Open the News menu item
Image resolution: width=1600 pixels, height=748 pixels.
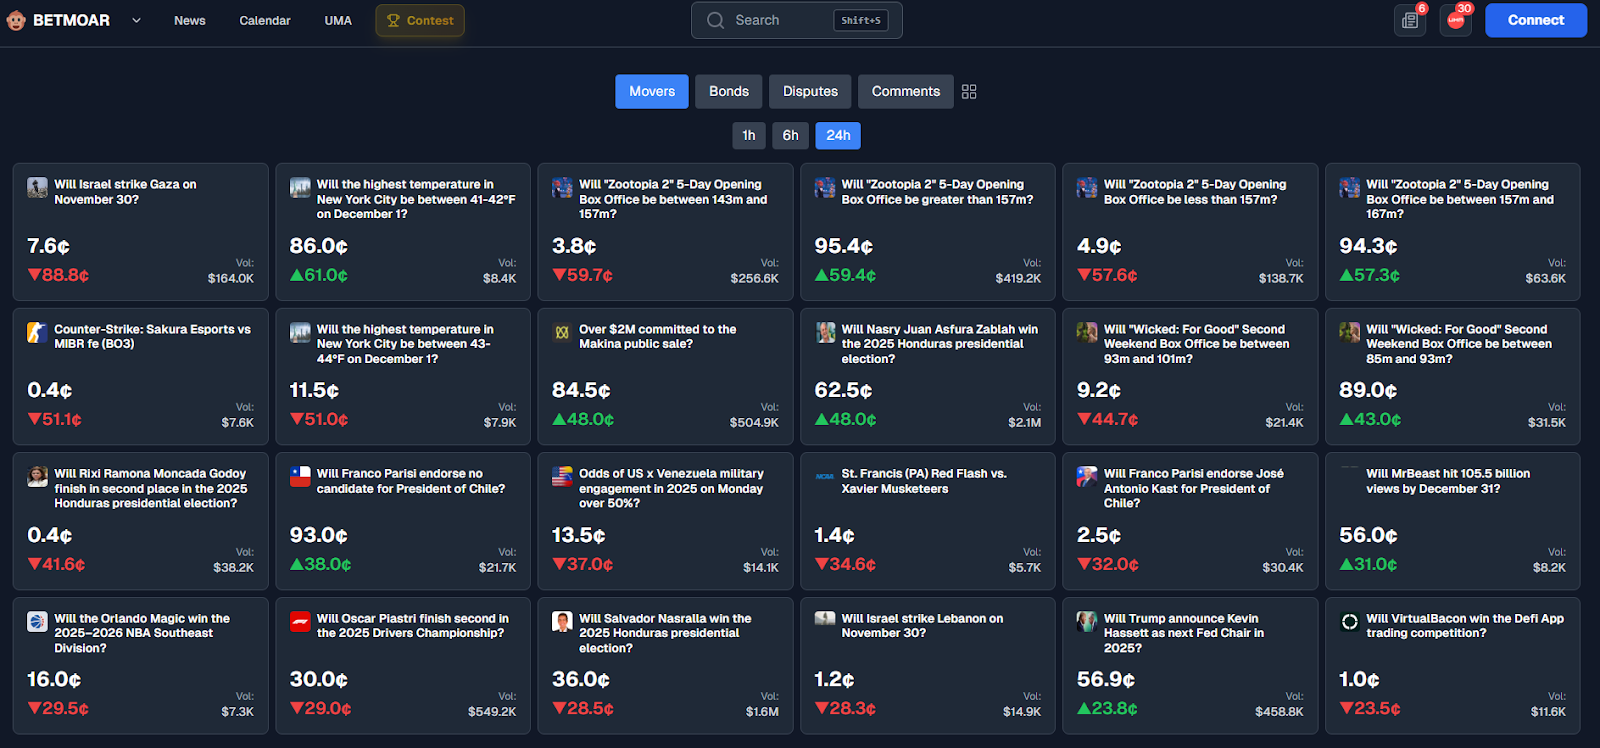tap(189, 20)
